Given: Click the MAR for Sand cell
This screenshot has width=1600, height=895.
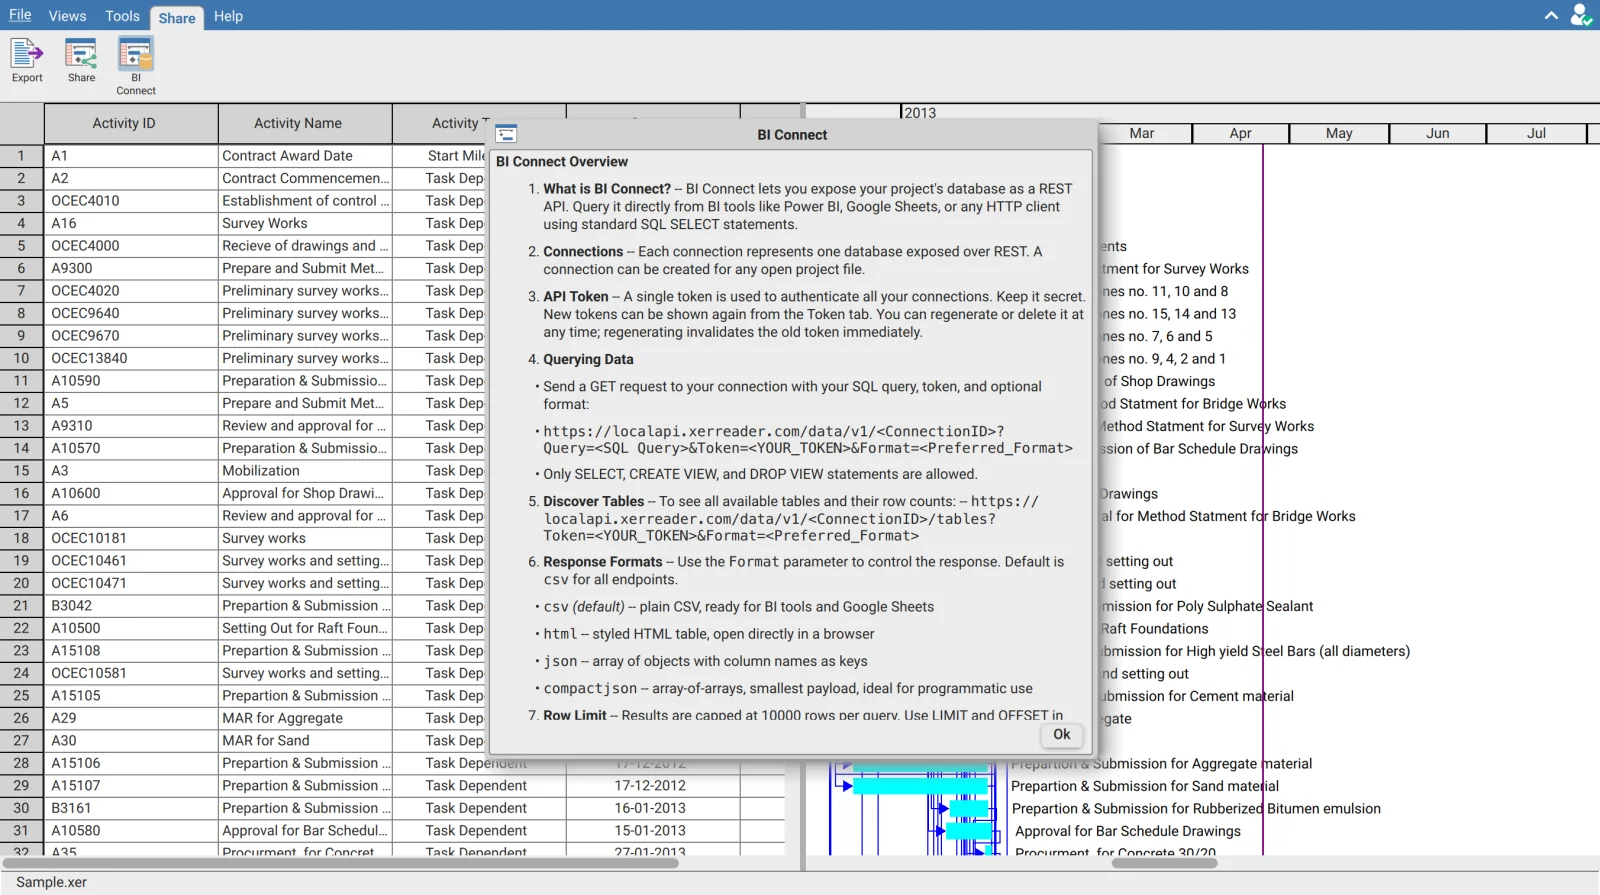Looking at the screenshot, I should (305, 741).
